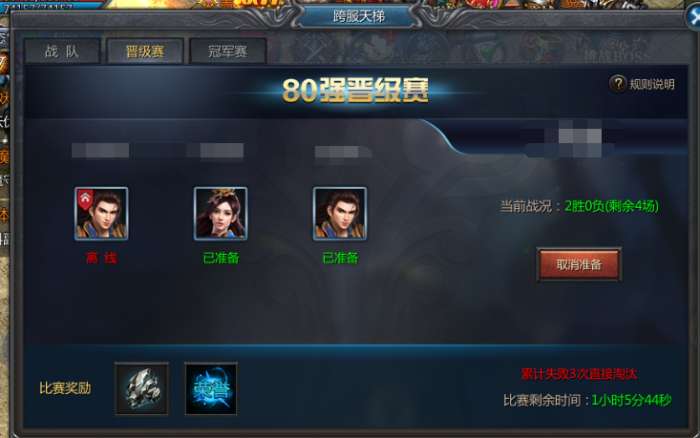Screen dimensions: 700x438
Task: Select the third teammate portrait
Action: tap(340, 213)
